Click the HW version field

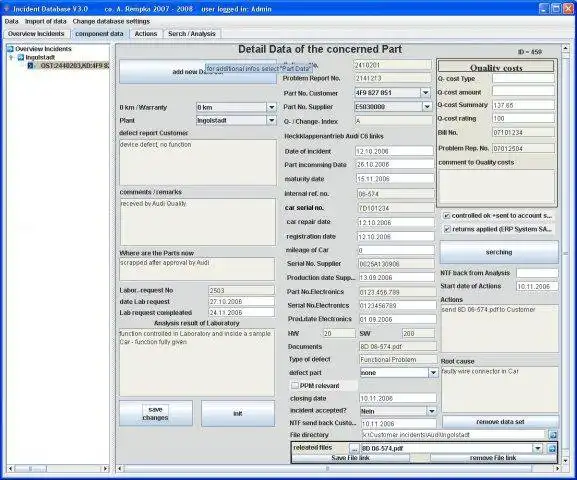339,333
